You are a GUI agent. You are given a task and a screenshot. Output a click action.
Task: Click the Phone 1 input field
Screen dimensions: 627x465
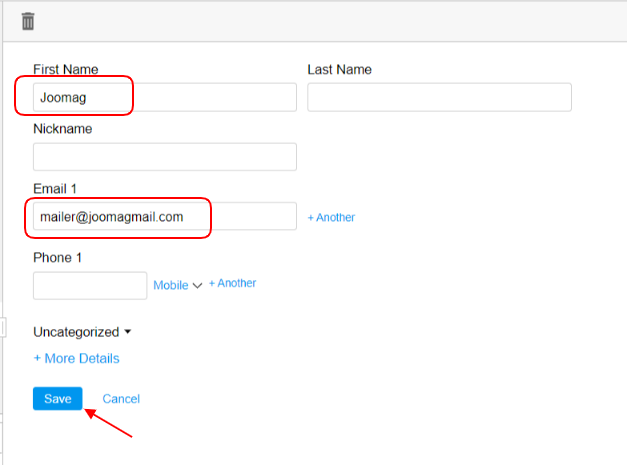(90, 285)
